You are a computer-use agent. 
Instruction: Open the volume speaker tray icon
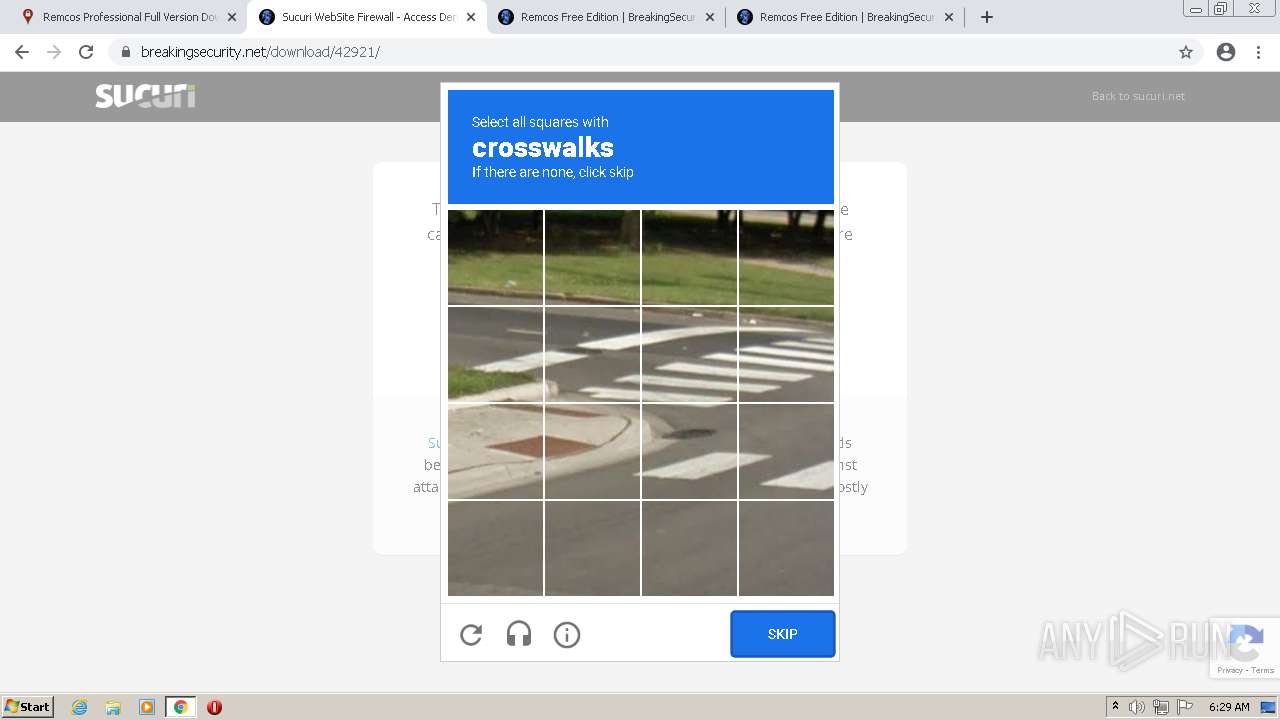1136,707
